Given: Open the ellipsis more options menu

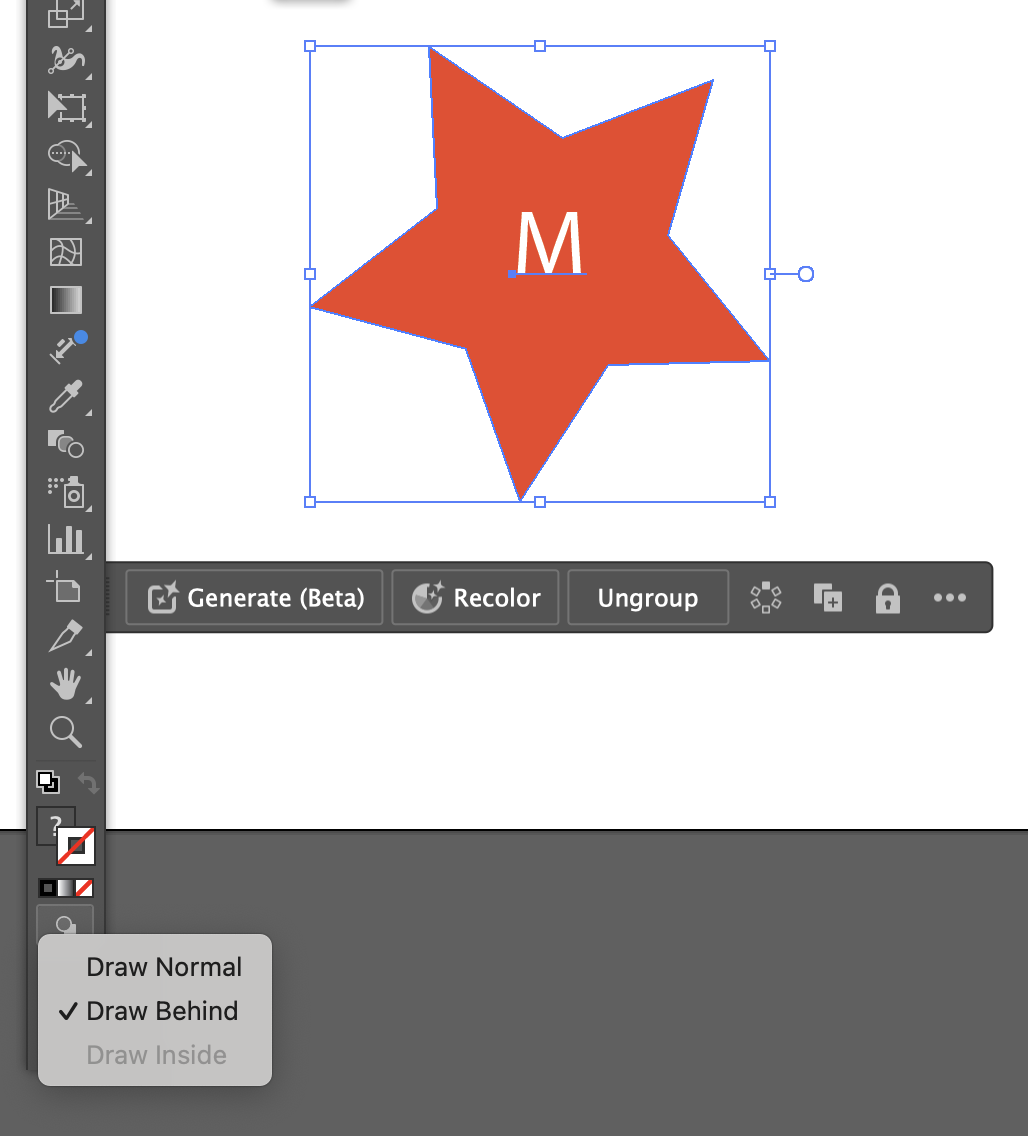Looking at the screenshot, I should (x=950, y=597).
